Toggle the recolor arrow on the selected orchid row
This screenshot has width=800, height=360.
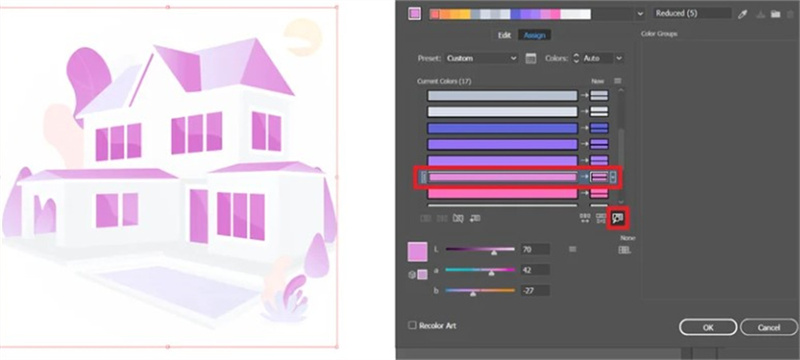pos(584,177)
